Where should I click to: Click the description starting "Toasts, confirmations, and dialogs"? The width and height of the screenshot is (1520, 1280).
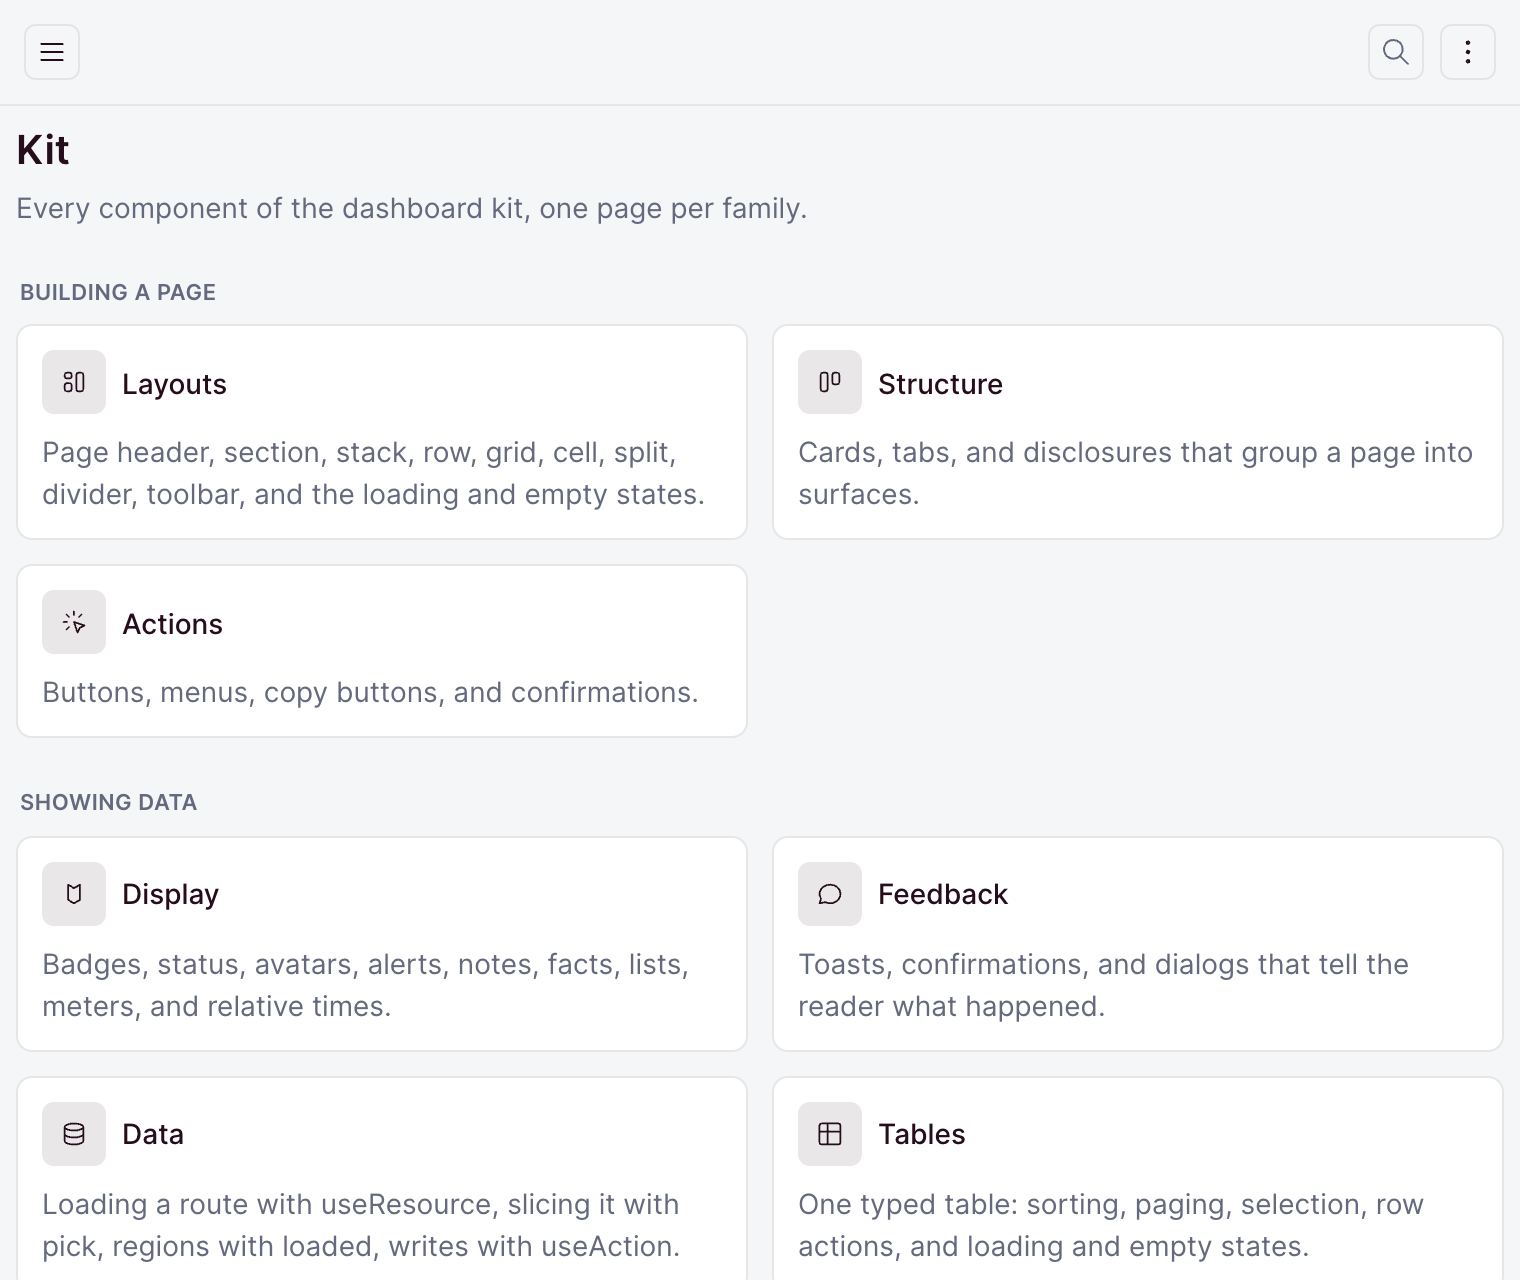pyautogui.click(x=1103, y=985)
